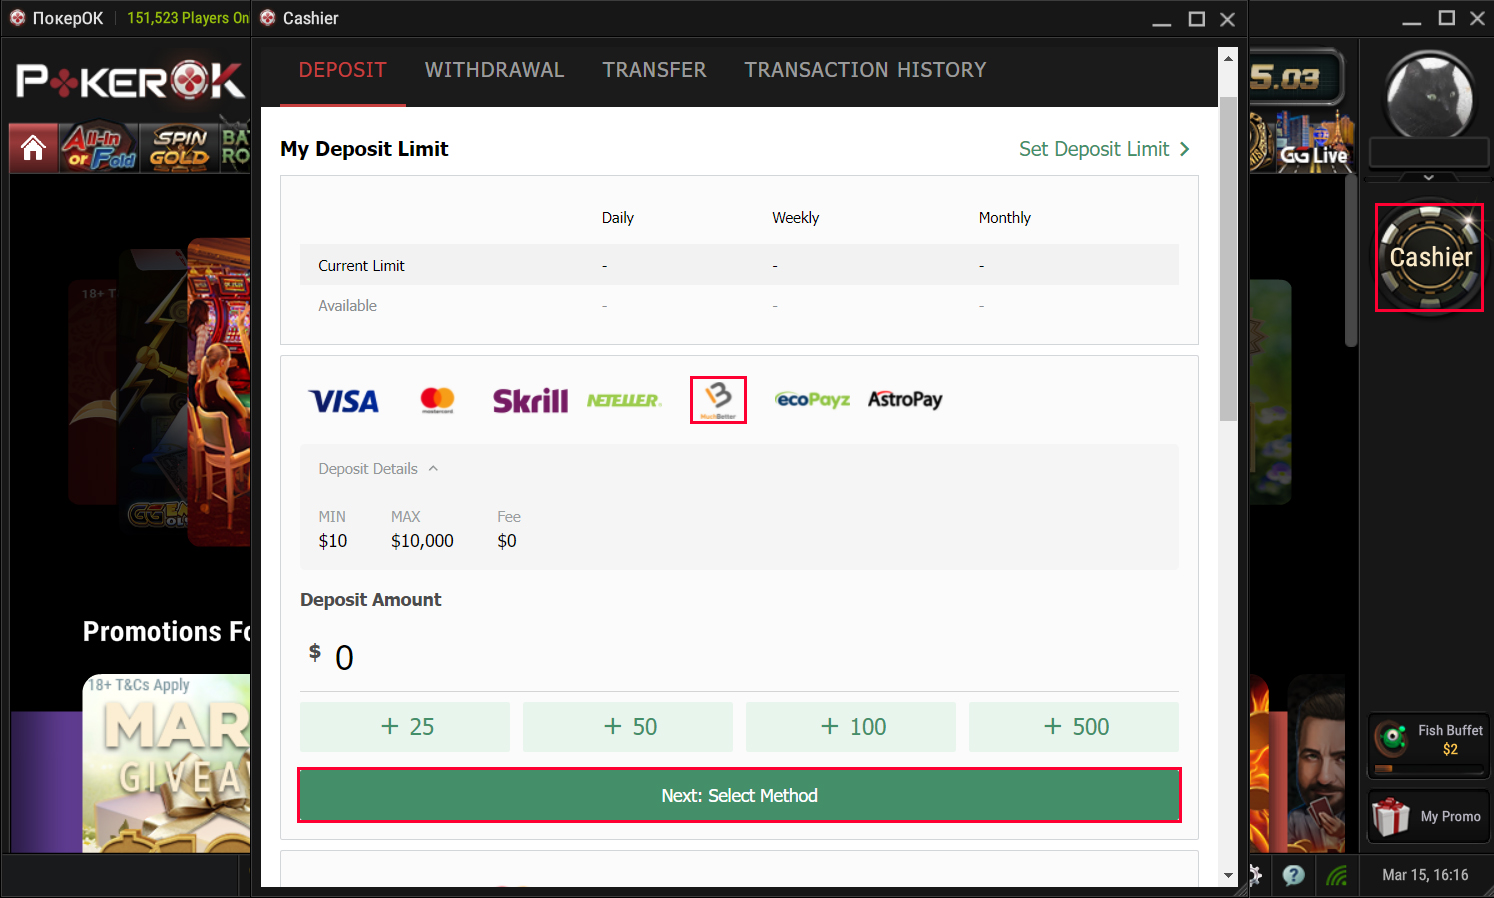Image resolution: width=1494 pixels, height=898 pixels.
Task: Open All-In or Fold game icon
Action: point(99,148)
